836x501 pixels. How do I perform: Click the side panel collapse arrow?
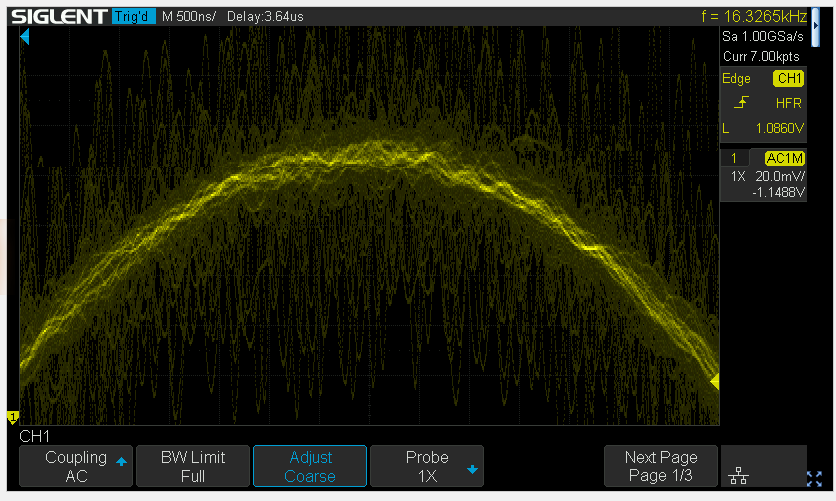coord(815,27)
